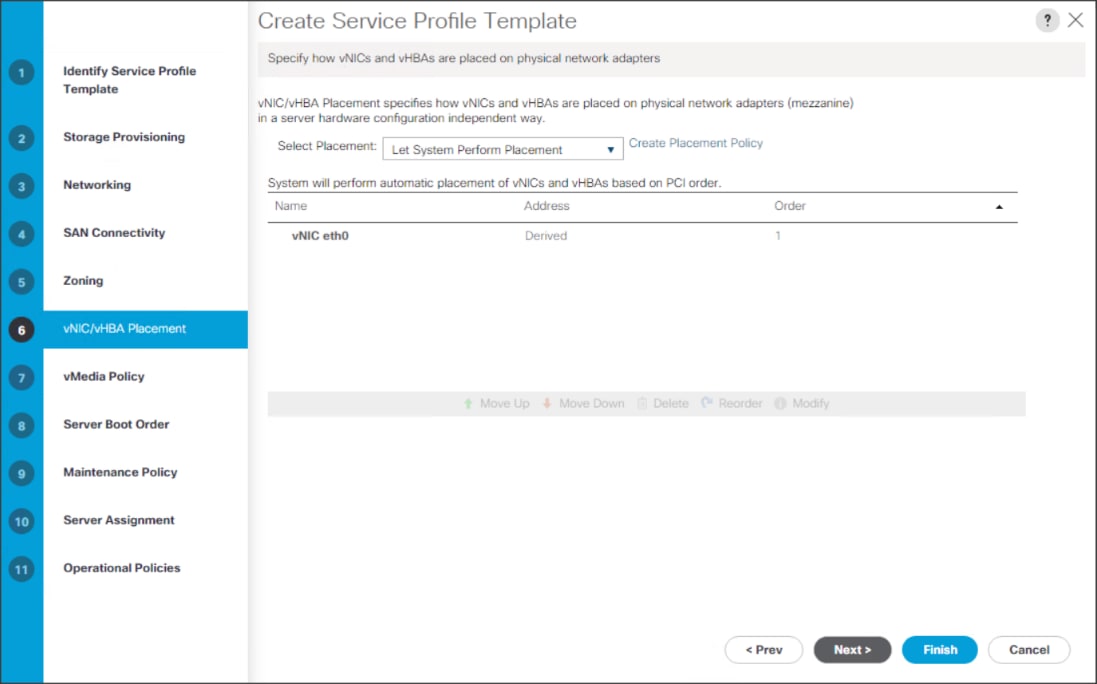This screenshot has width=1097, height=684.
Task: Click the Next button
Action: [852, 649]
